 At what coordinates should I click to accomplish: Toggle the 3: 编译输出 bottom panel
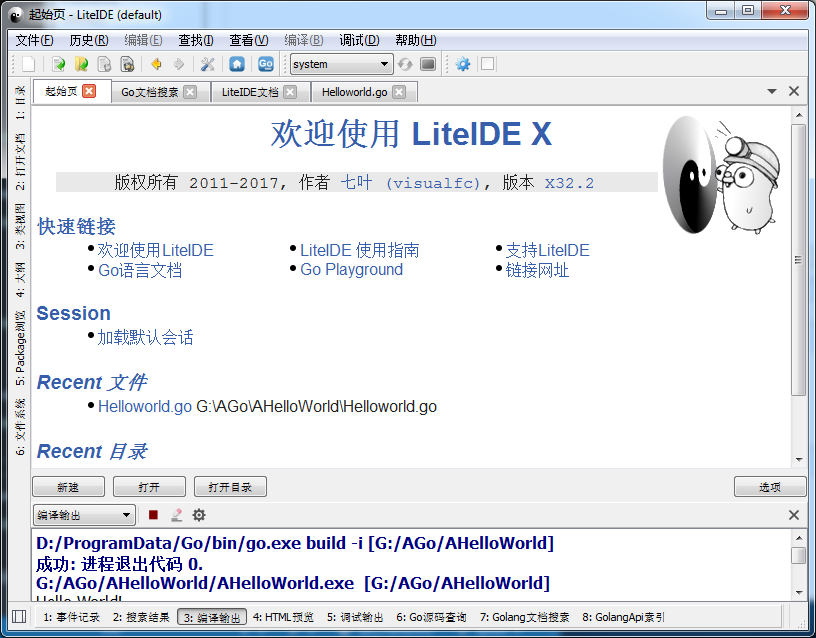[212, 617]
